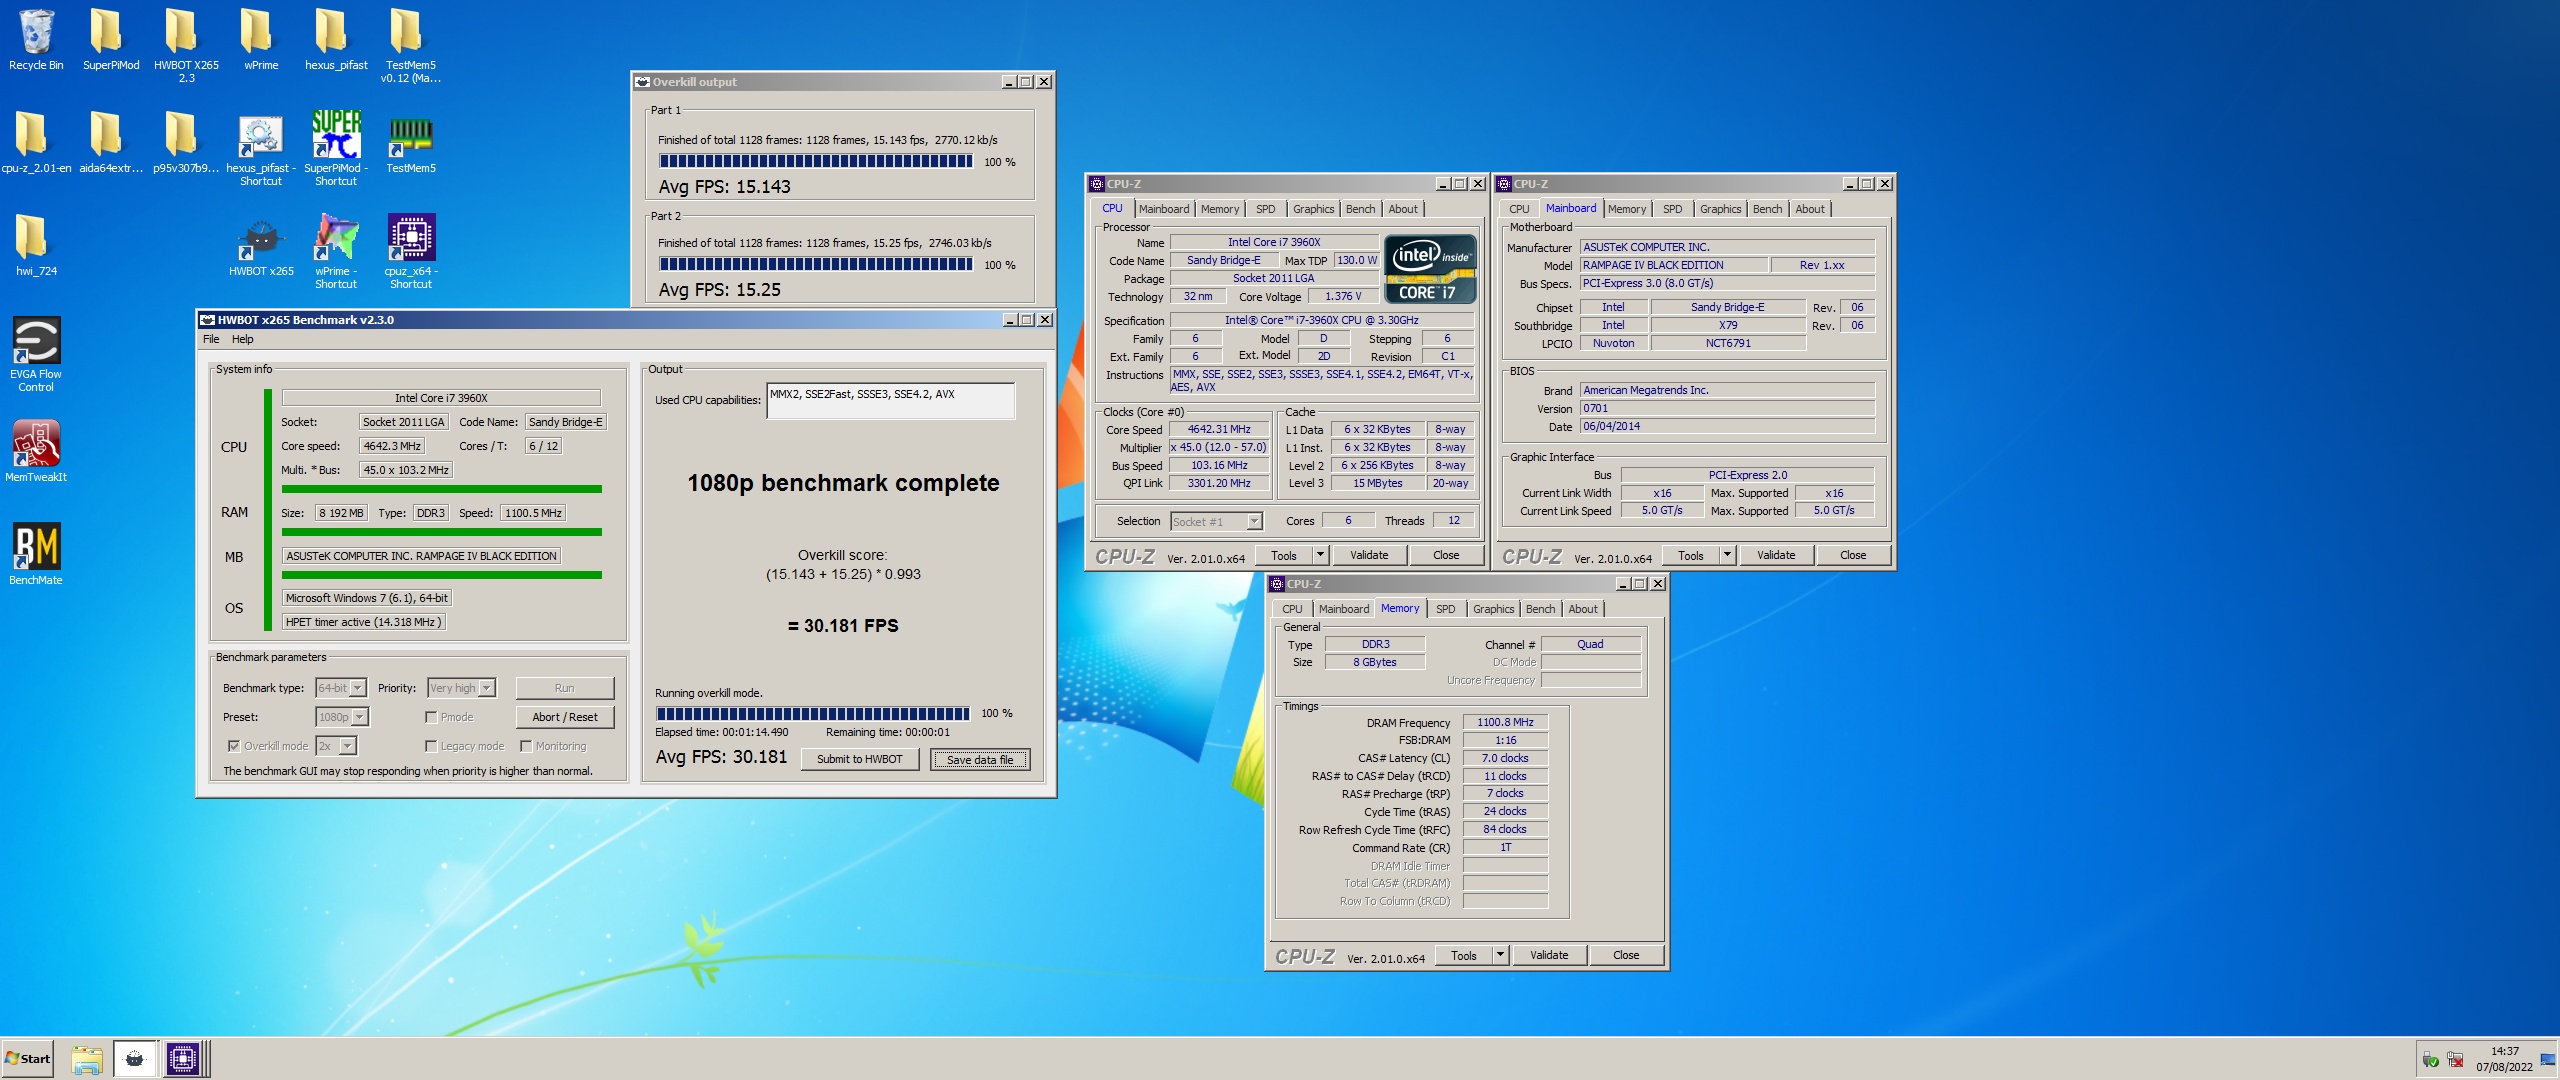
Task: Click Close in Mainboard CPU-Z window
Action: [1853, 555]
